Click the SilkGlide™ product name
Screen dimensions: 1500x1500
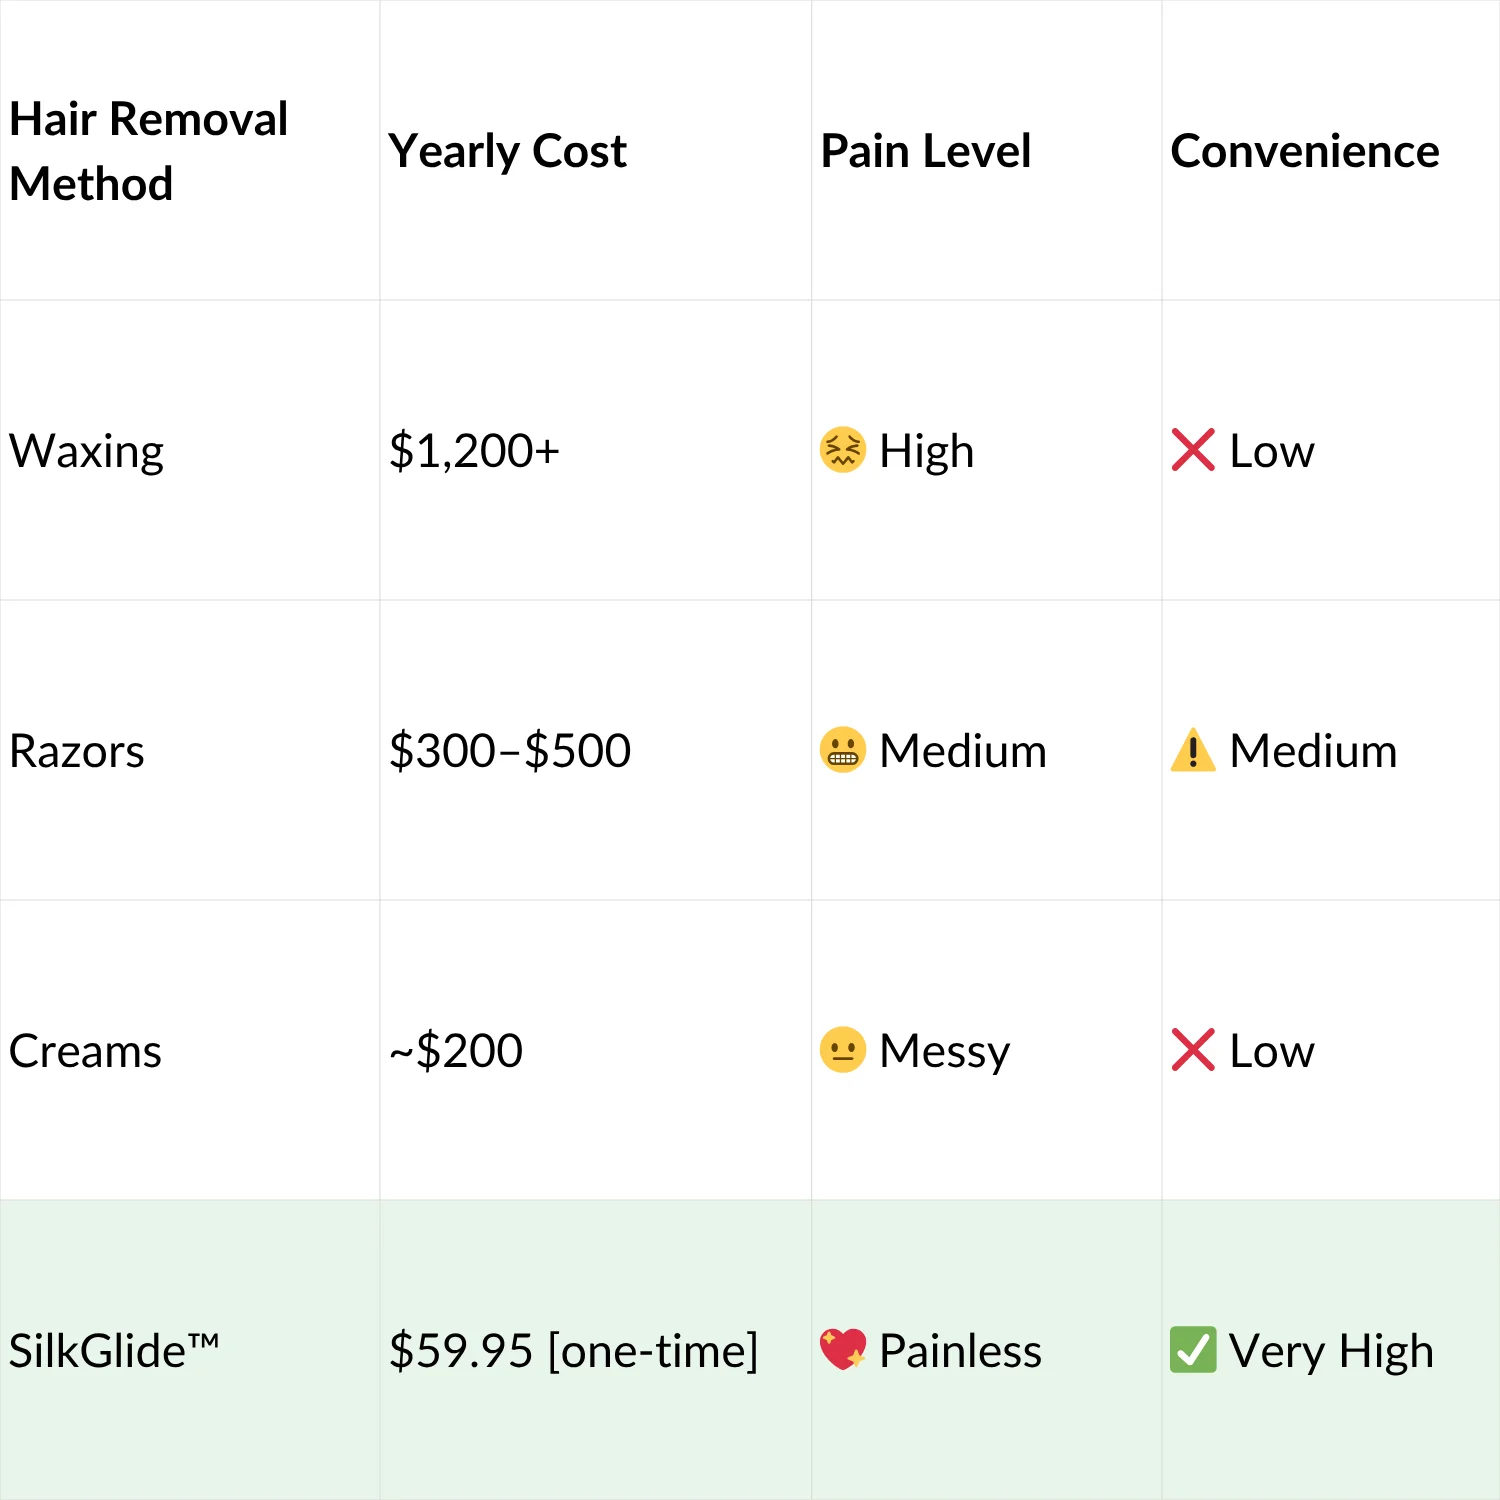113,1351
